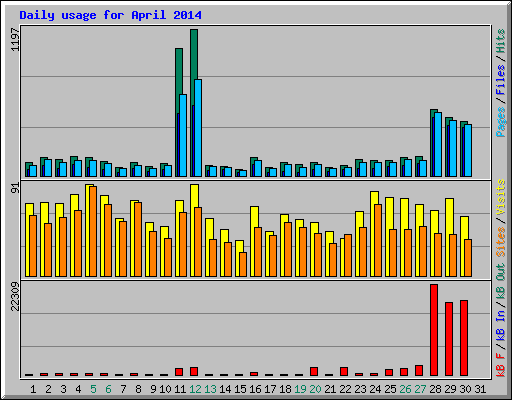Click day label 17 on the x-axis
The height and width of the screenshot is (400, 512).
click(x=270, y=389)
